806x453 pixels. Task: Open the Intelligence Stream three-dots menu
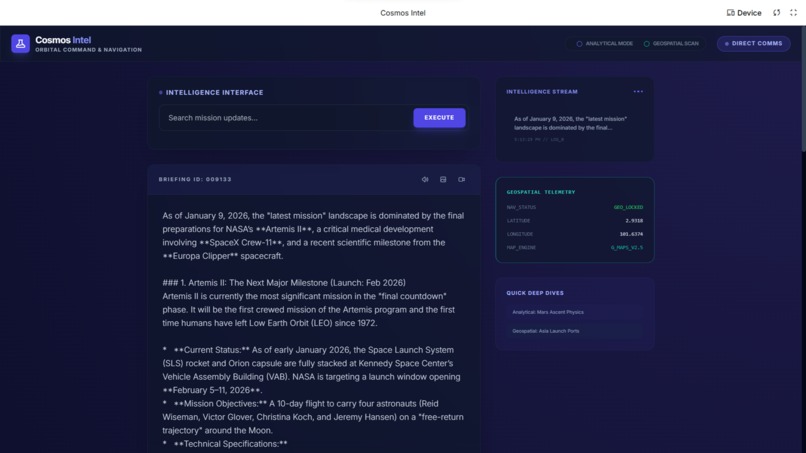tap(638, 92)
